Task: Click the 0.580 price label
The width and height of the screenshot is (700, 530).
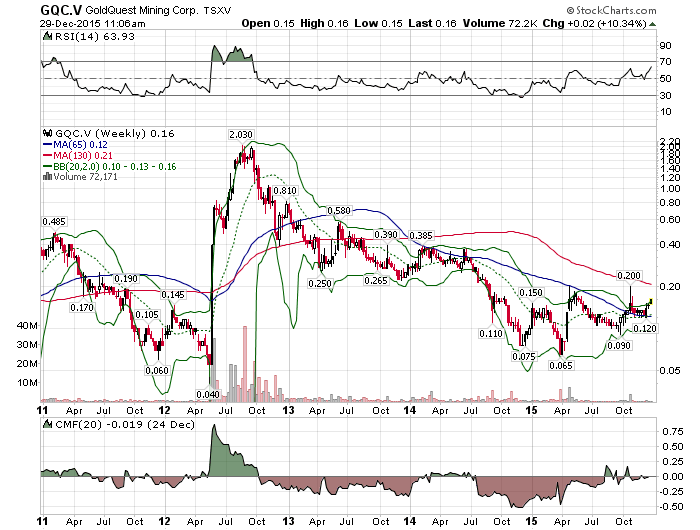Action: pos(339,210)
